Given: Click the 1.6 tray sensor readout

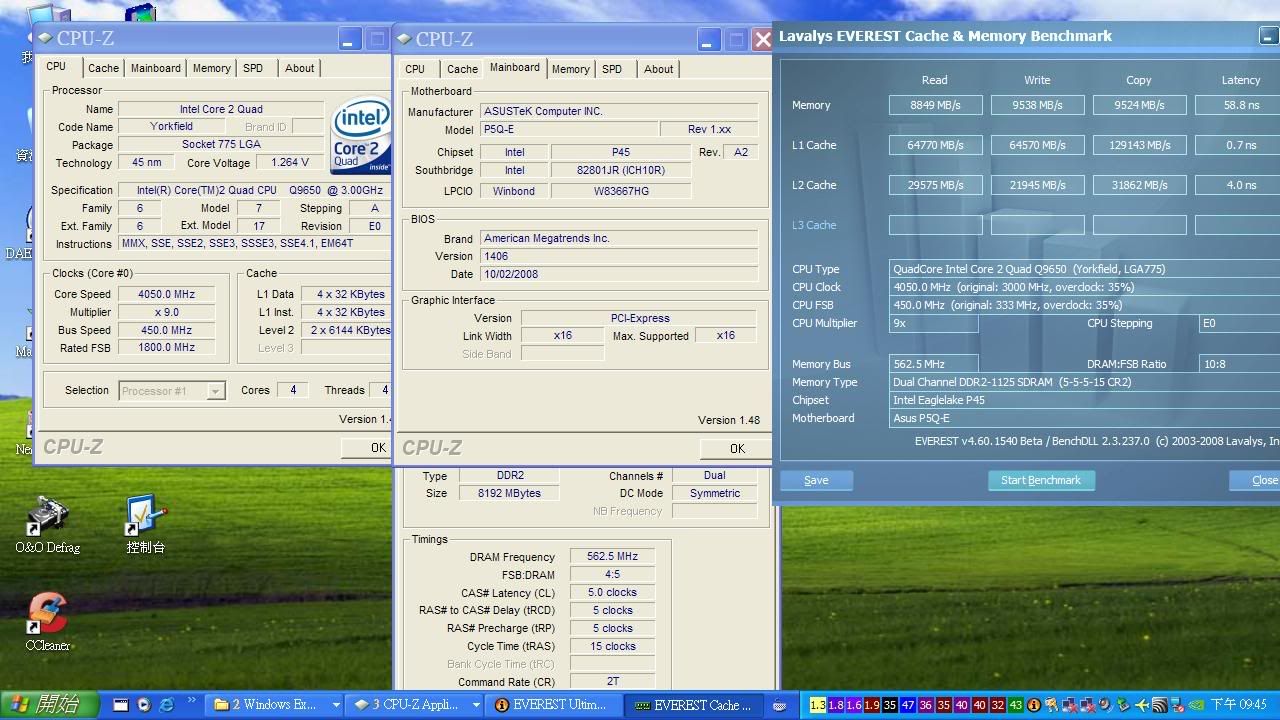Looking at the screenshot, I should click(x=854, y=705).
